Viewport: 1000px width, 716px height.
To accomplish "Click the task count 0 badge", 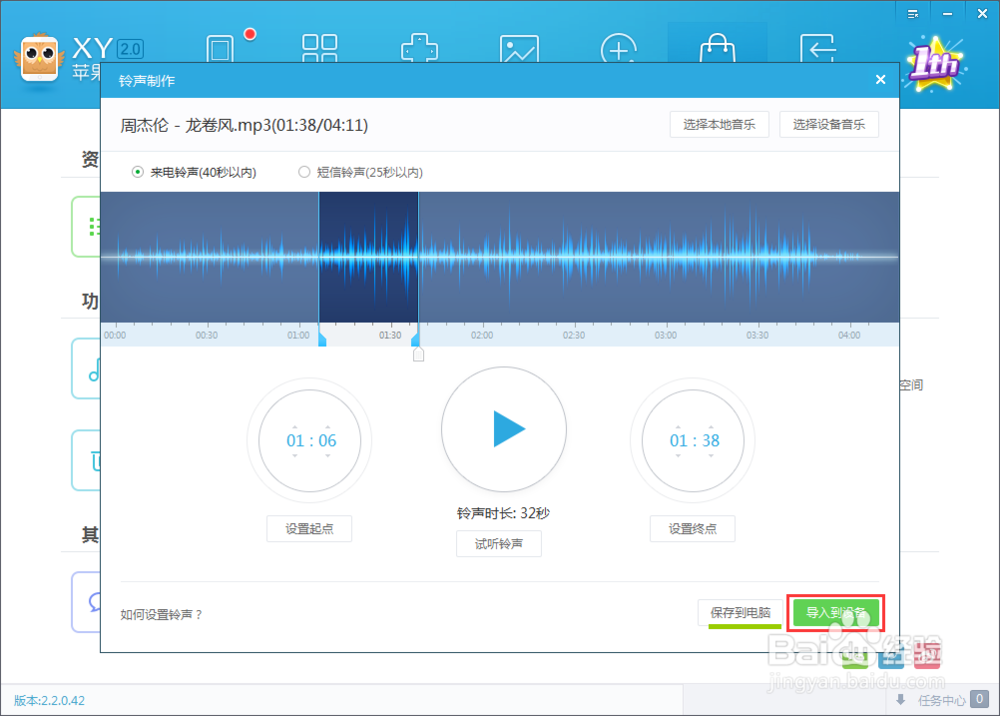I will (980, 699).
